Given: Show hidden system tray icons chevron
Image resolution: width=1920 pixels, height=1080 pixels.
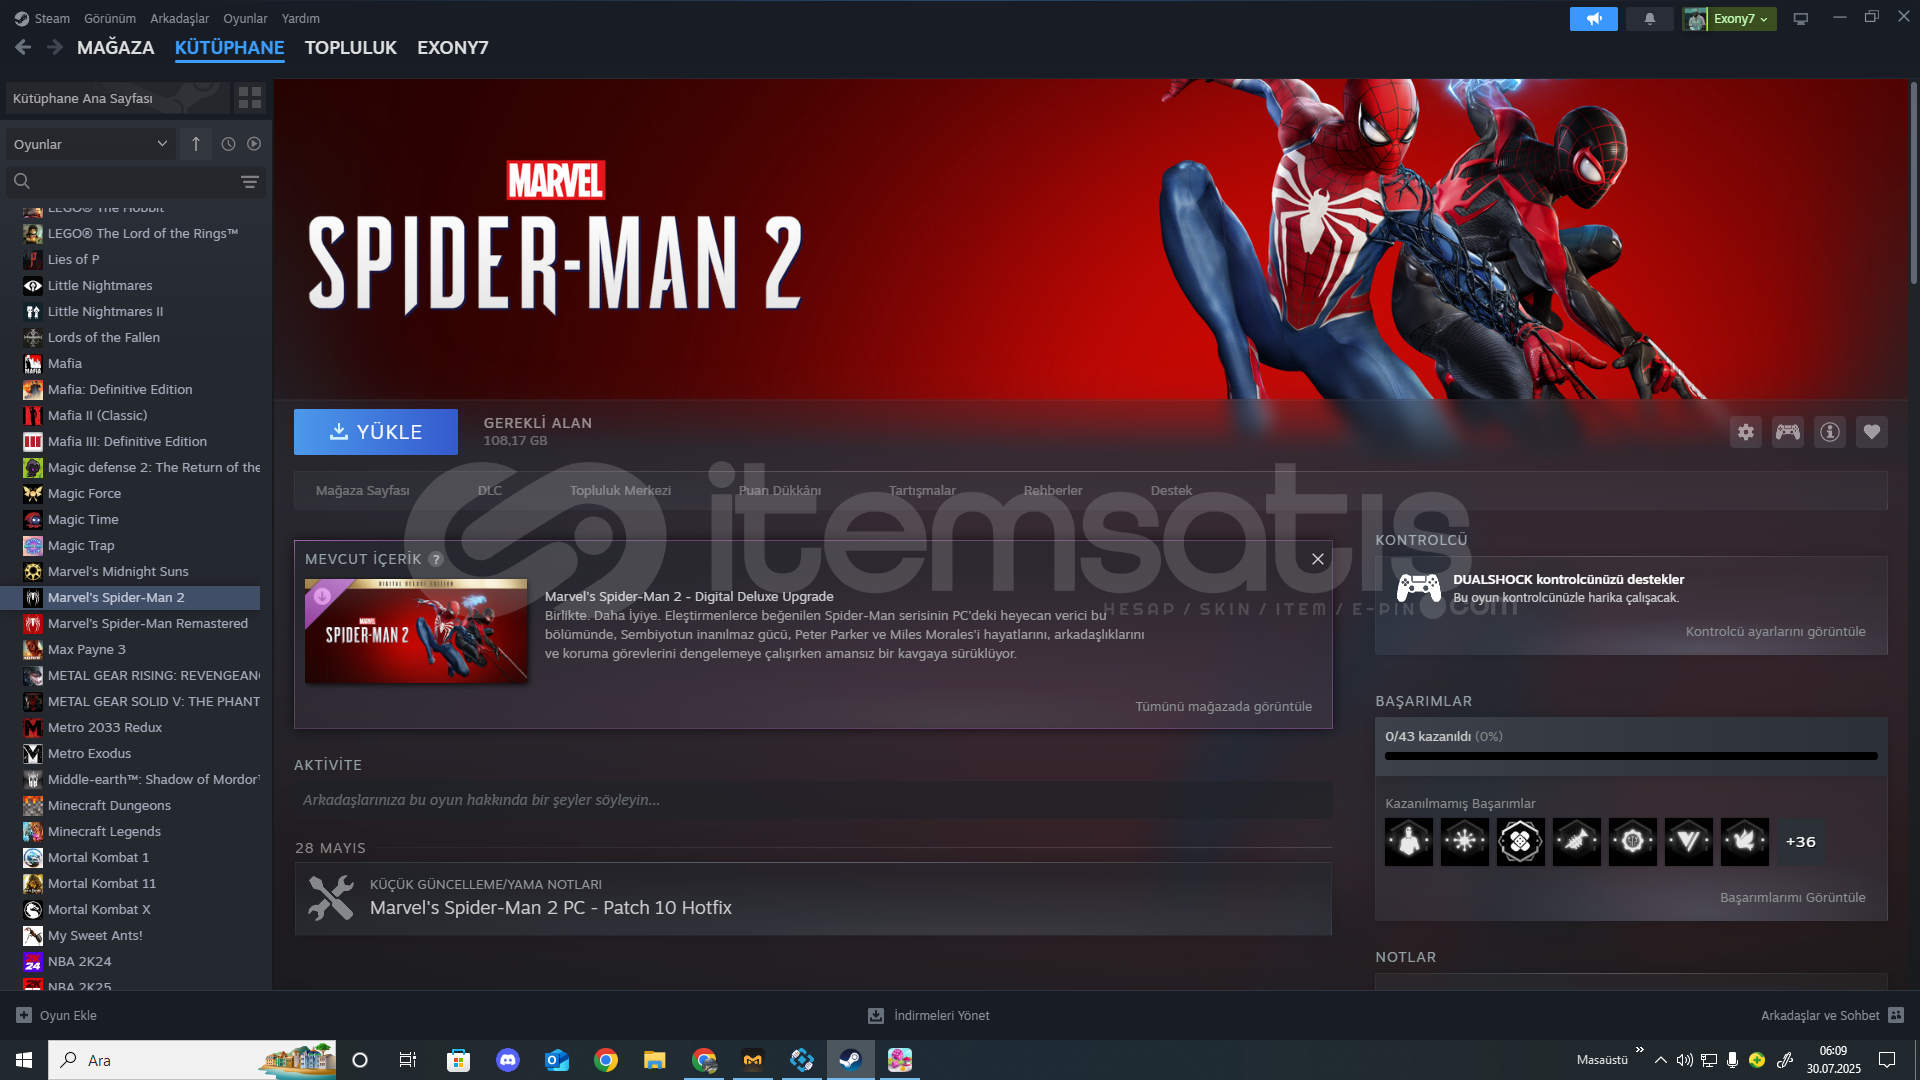Looking at the screenshot, I should pyautogui.click(x=1661, y=1060).
